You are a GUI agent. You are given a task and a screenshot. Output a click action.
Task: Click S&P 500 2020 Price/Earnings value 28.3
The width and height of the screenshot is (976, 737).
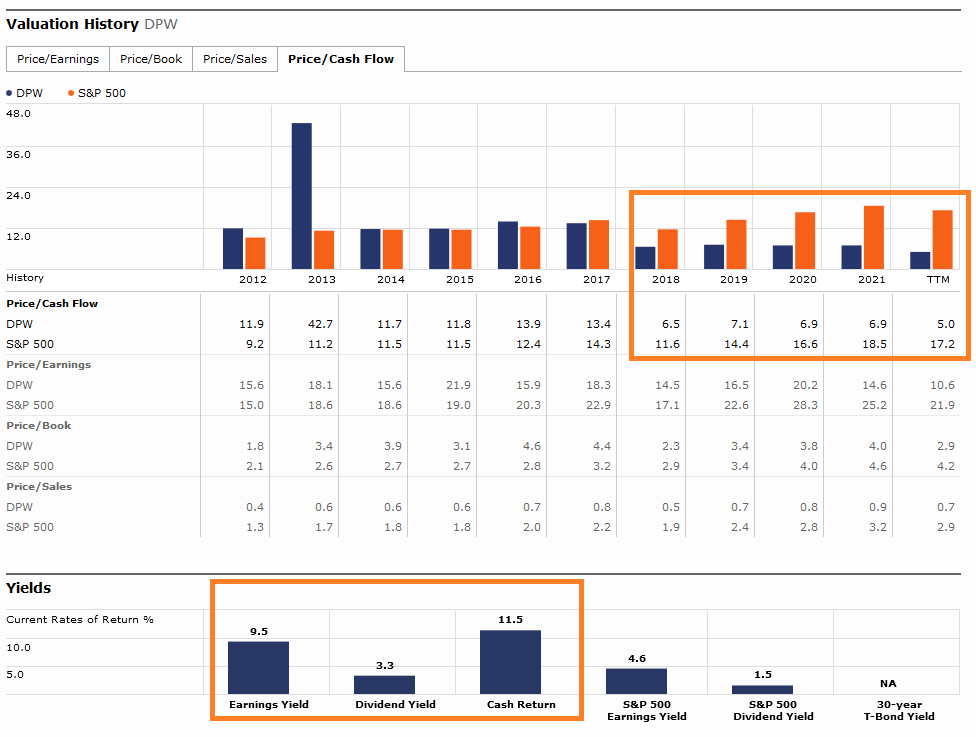coord(805,405)
